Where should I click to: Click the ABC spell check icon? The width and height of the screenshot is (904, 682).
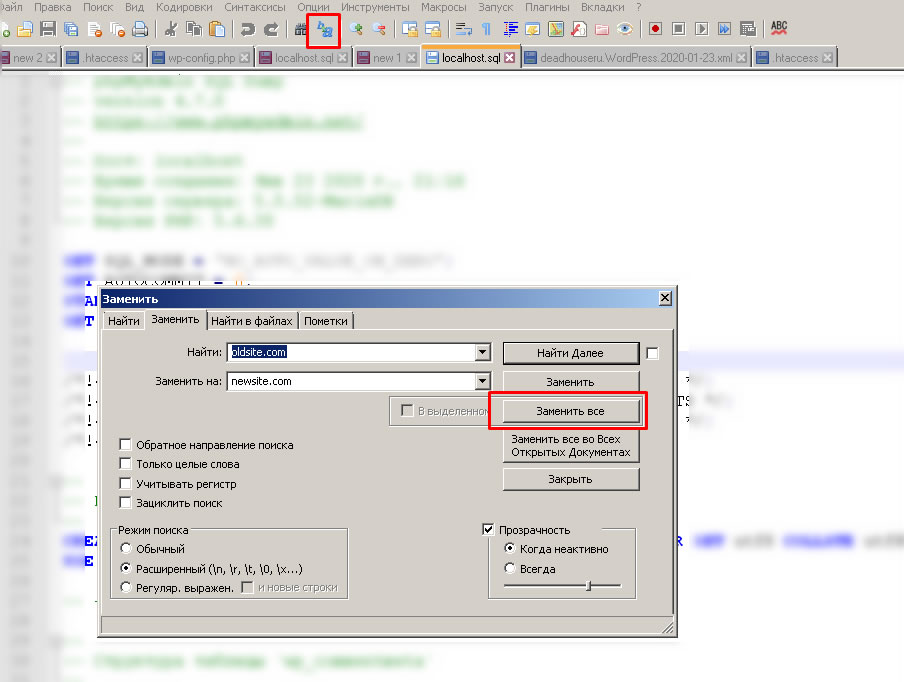coord(779,28)
